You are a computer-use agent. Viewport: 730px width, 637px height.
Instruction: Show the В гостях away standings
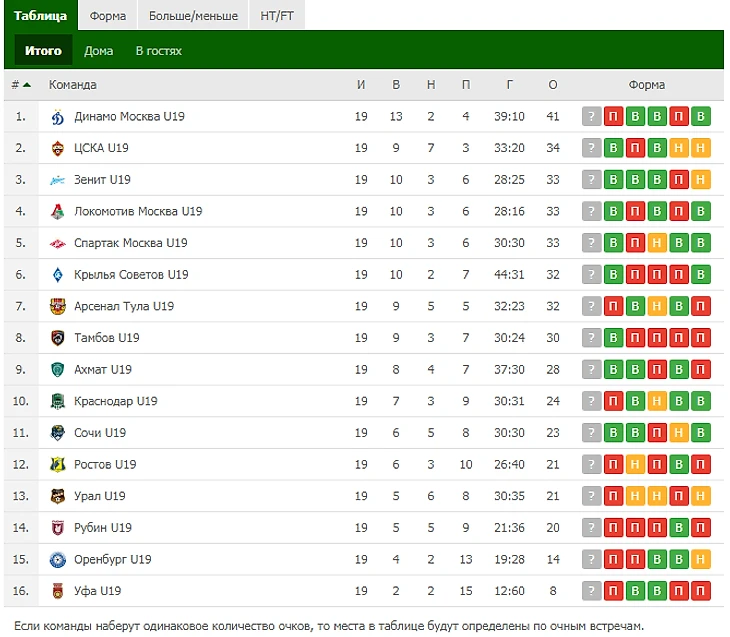coord(158,51)
